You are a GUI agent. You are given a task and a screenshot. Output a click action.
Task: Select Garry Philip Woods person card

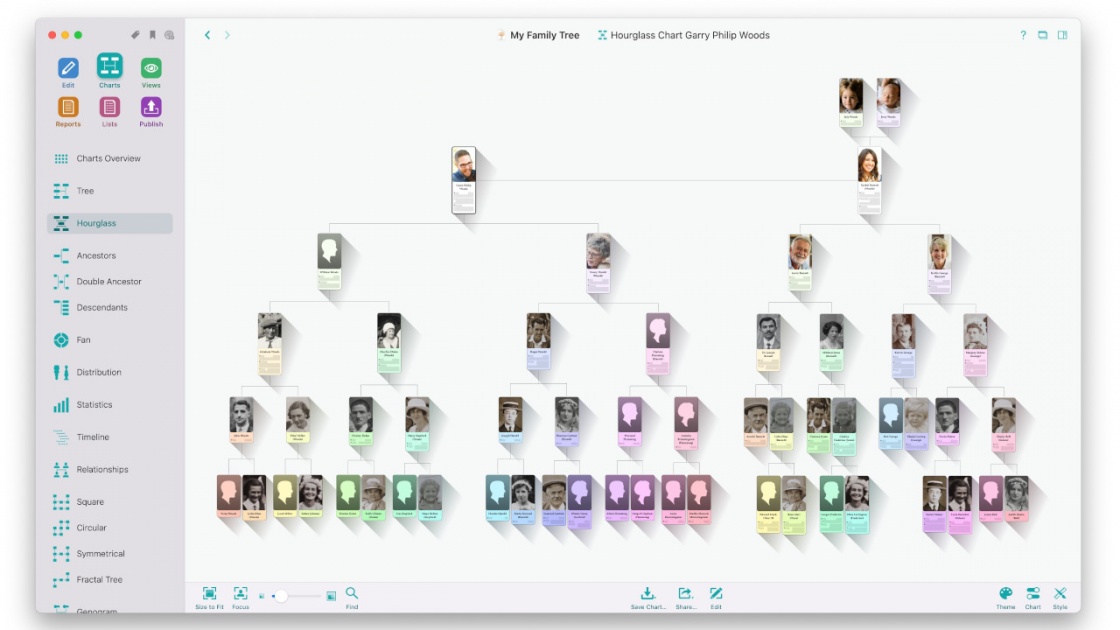(463, 180)
